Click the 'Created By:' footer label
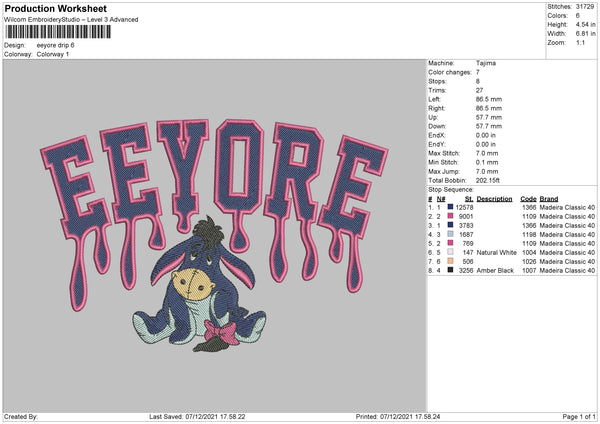This screenshot has height=424, width=600. [21, 416]
